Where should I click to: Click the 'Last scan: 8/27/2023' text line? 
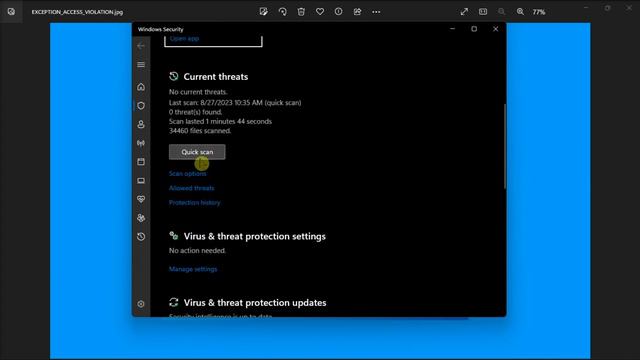(x=235, y=103)
